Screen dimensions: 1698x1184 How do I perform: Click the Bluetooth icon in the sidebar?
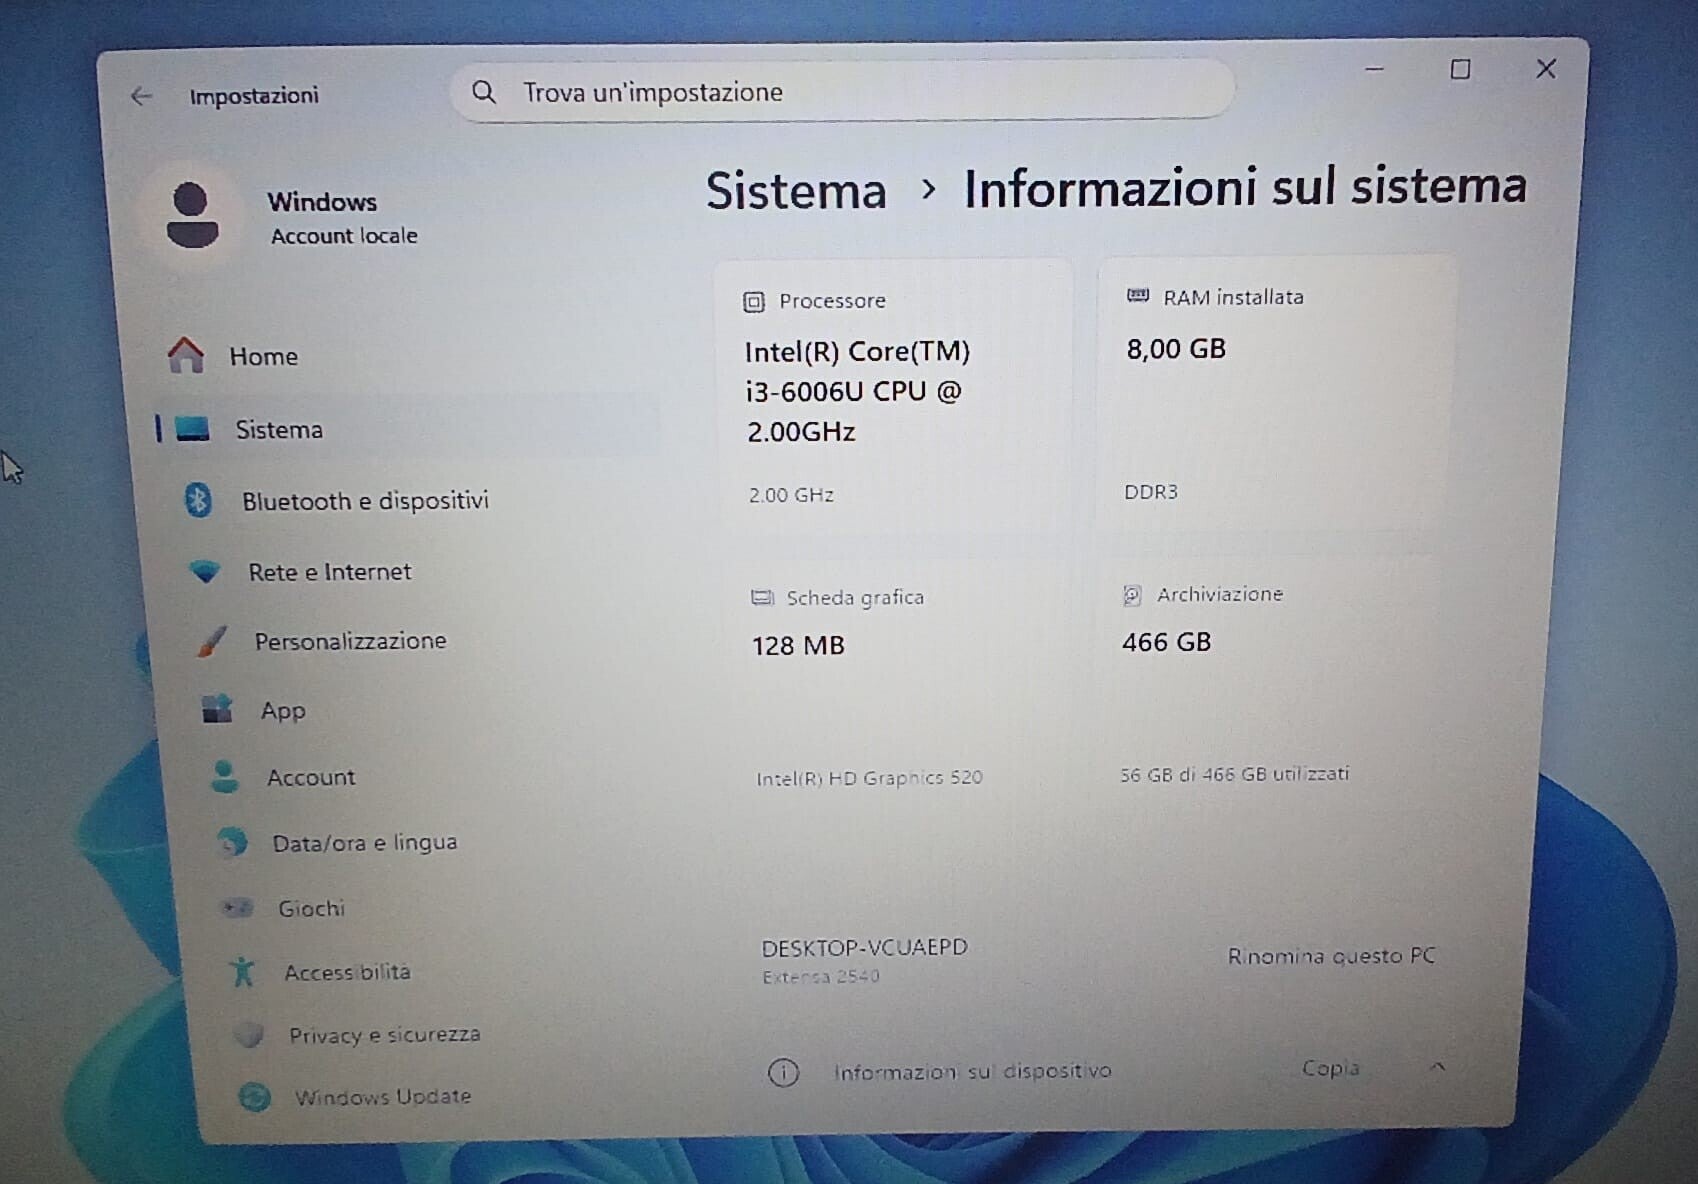(x=198, y=500)
